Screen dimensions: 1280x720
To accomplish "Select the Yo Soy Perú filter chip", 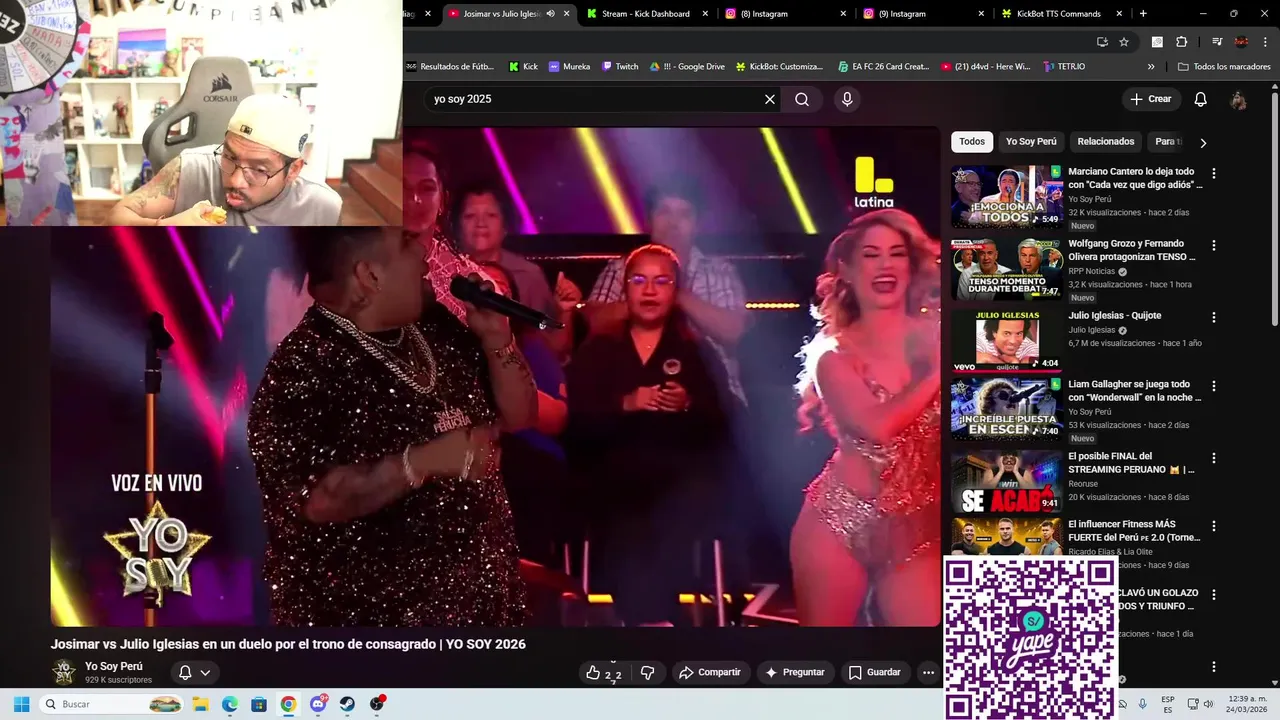I will point(1031,142).
